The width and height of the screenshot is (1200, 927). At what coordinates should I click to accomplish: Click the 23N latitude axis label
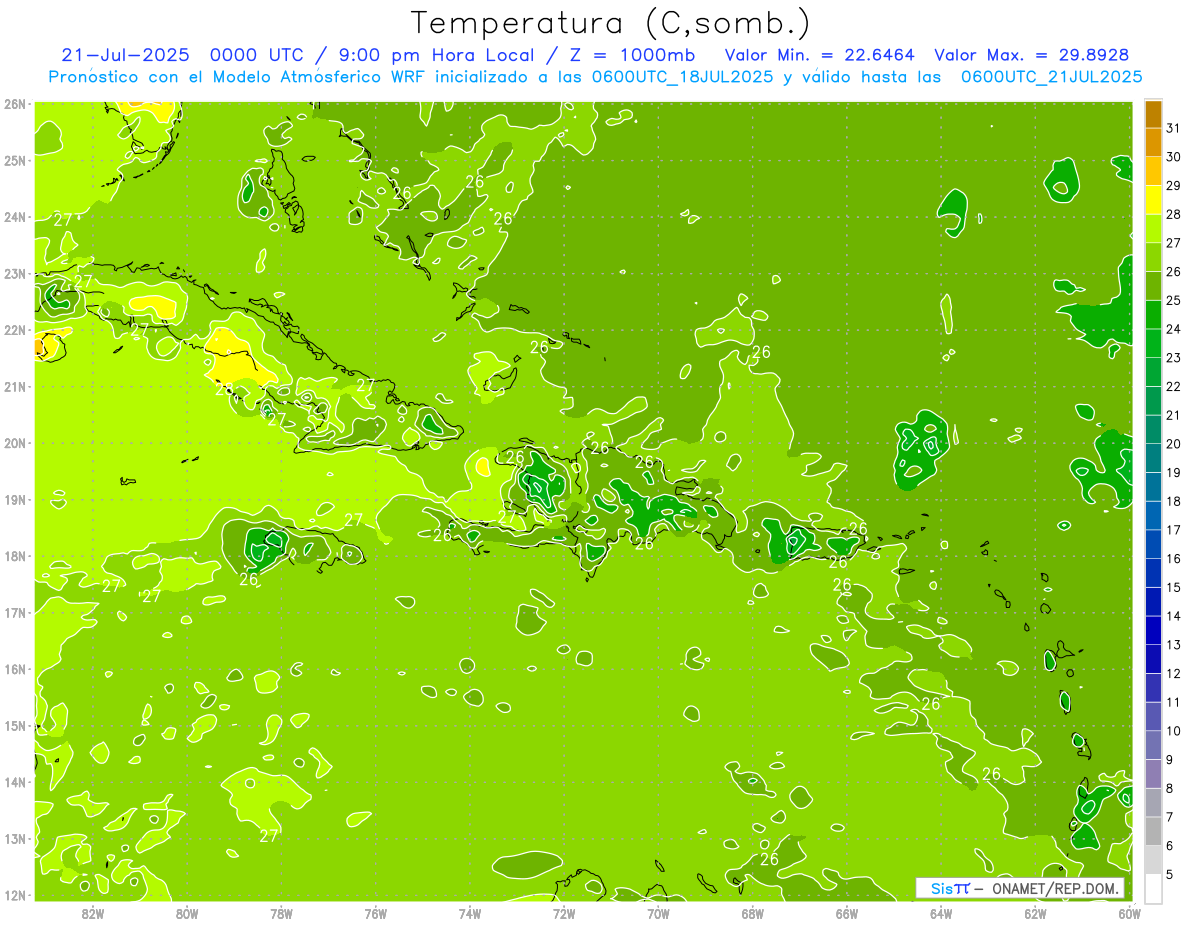[14, 273]
